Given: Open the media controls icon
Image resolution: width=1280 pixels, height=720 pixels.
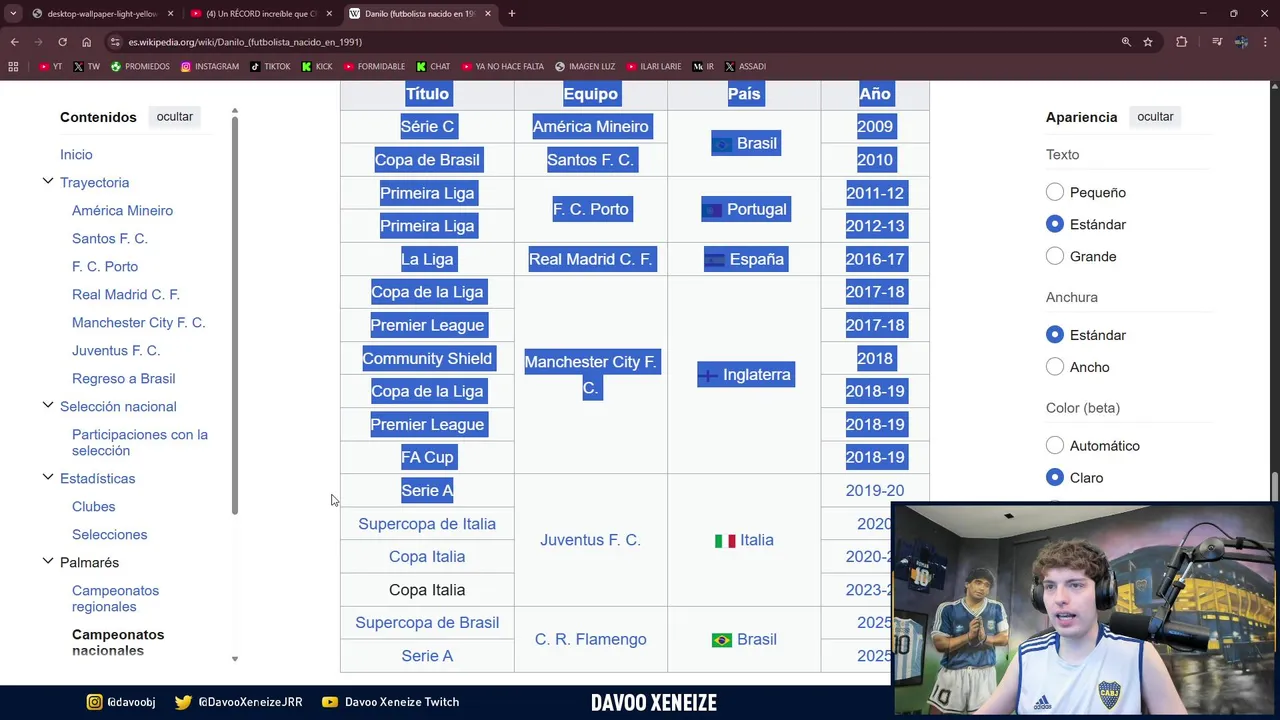Looking at the screenshot, I should 1217,42.
